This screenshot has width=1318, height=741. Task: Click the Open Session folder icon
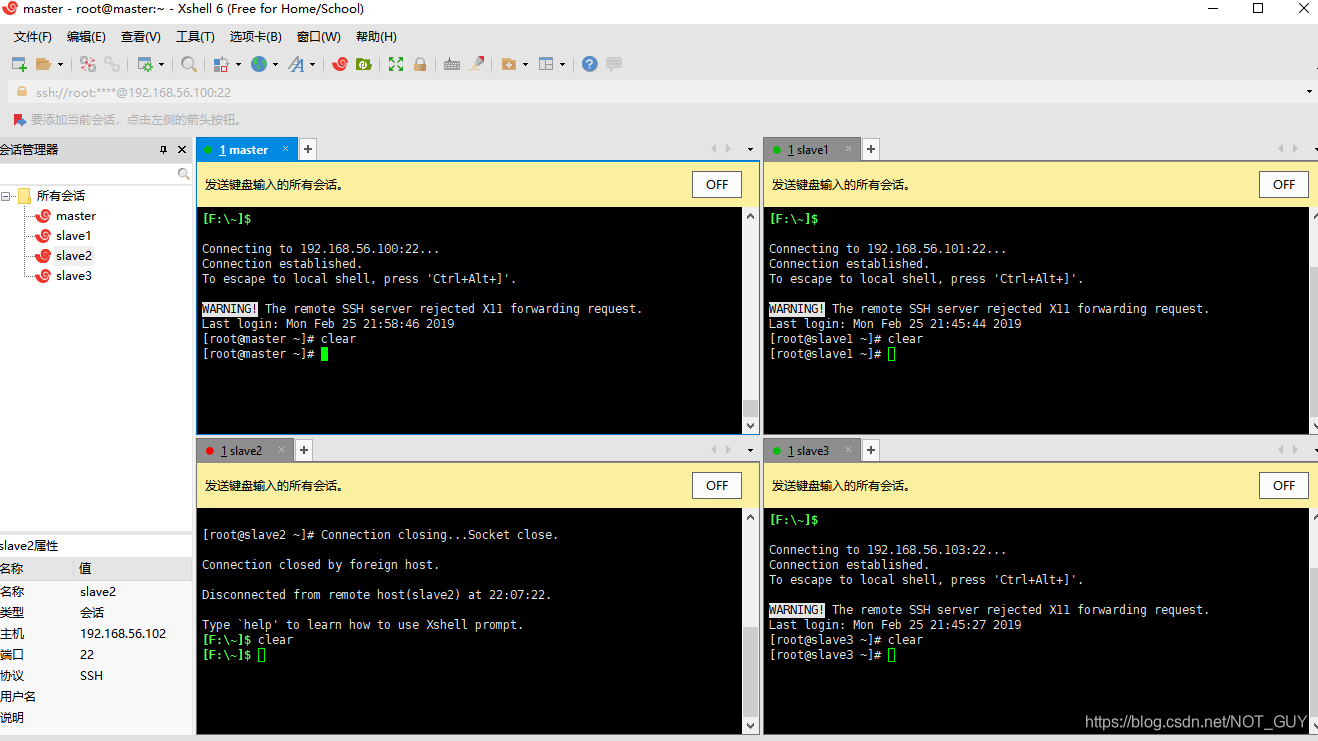[x=43, y=64]
